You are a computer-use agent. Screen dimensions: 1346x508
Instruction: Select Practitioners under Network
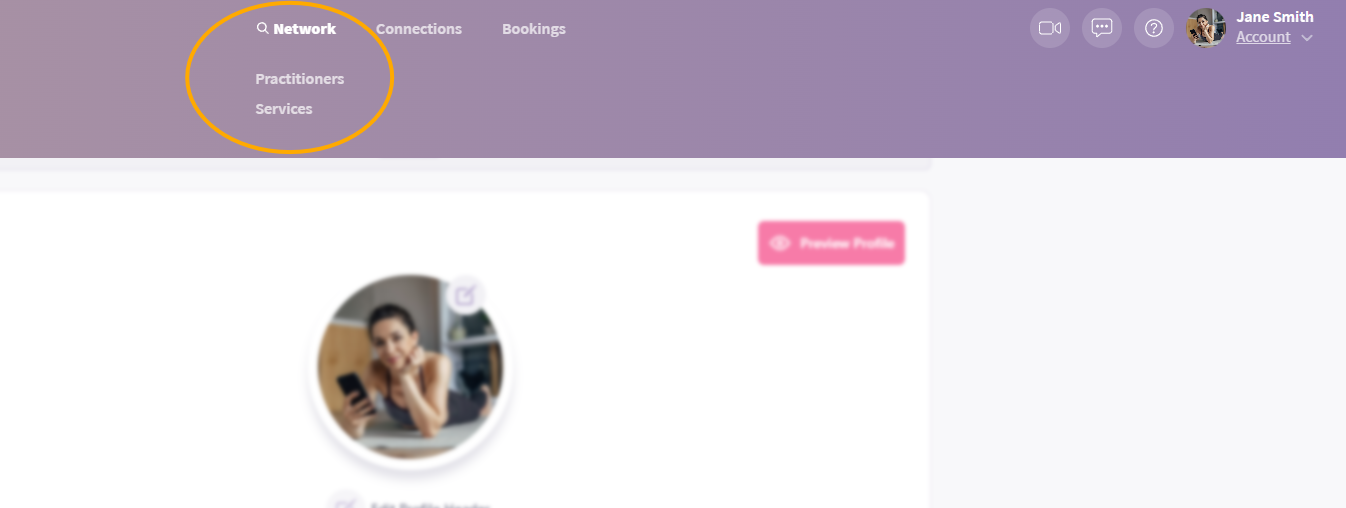[300, 79]
